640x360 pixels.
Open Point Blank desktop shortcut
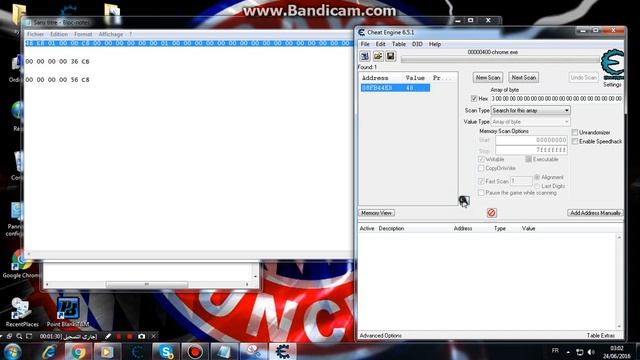pyautogui.click(x=68, y=312)
